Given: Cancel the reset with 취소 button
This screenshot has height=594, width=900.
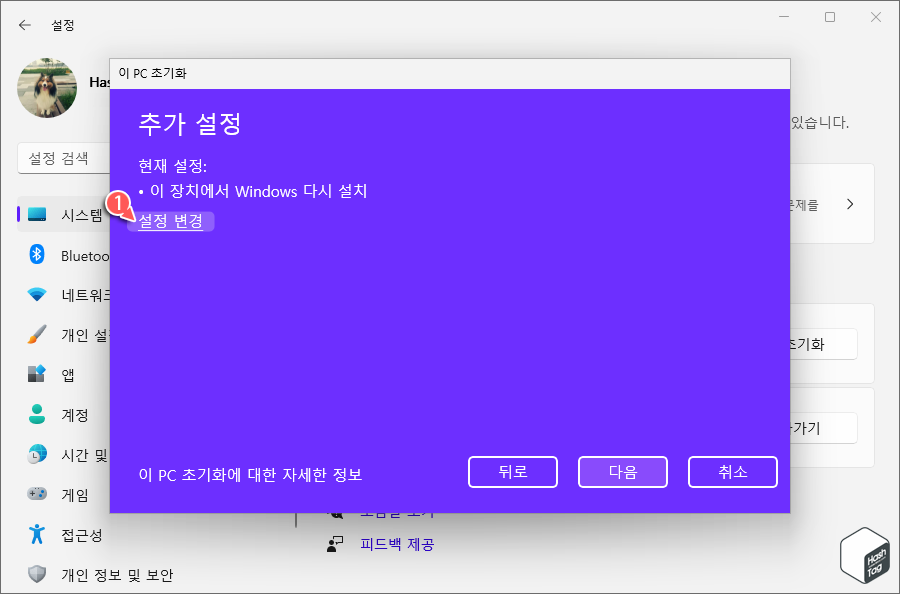Looking at the screenshot, I should coord(732,471).
